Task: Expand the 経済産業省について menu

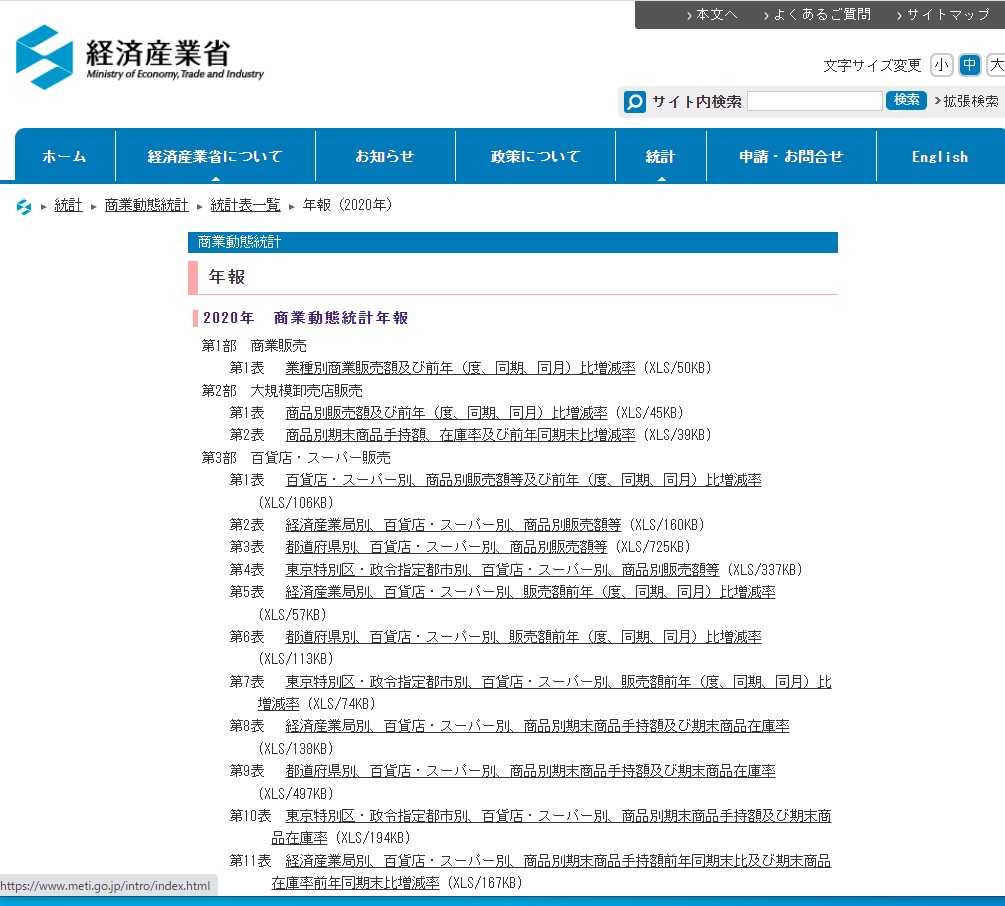Action: click(x=215, y=156)
